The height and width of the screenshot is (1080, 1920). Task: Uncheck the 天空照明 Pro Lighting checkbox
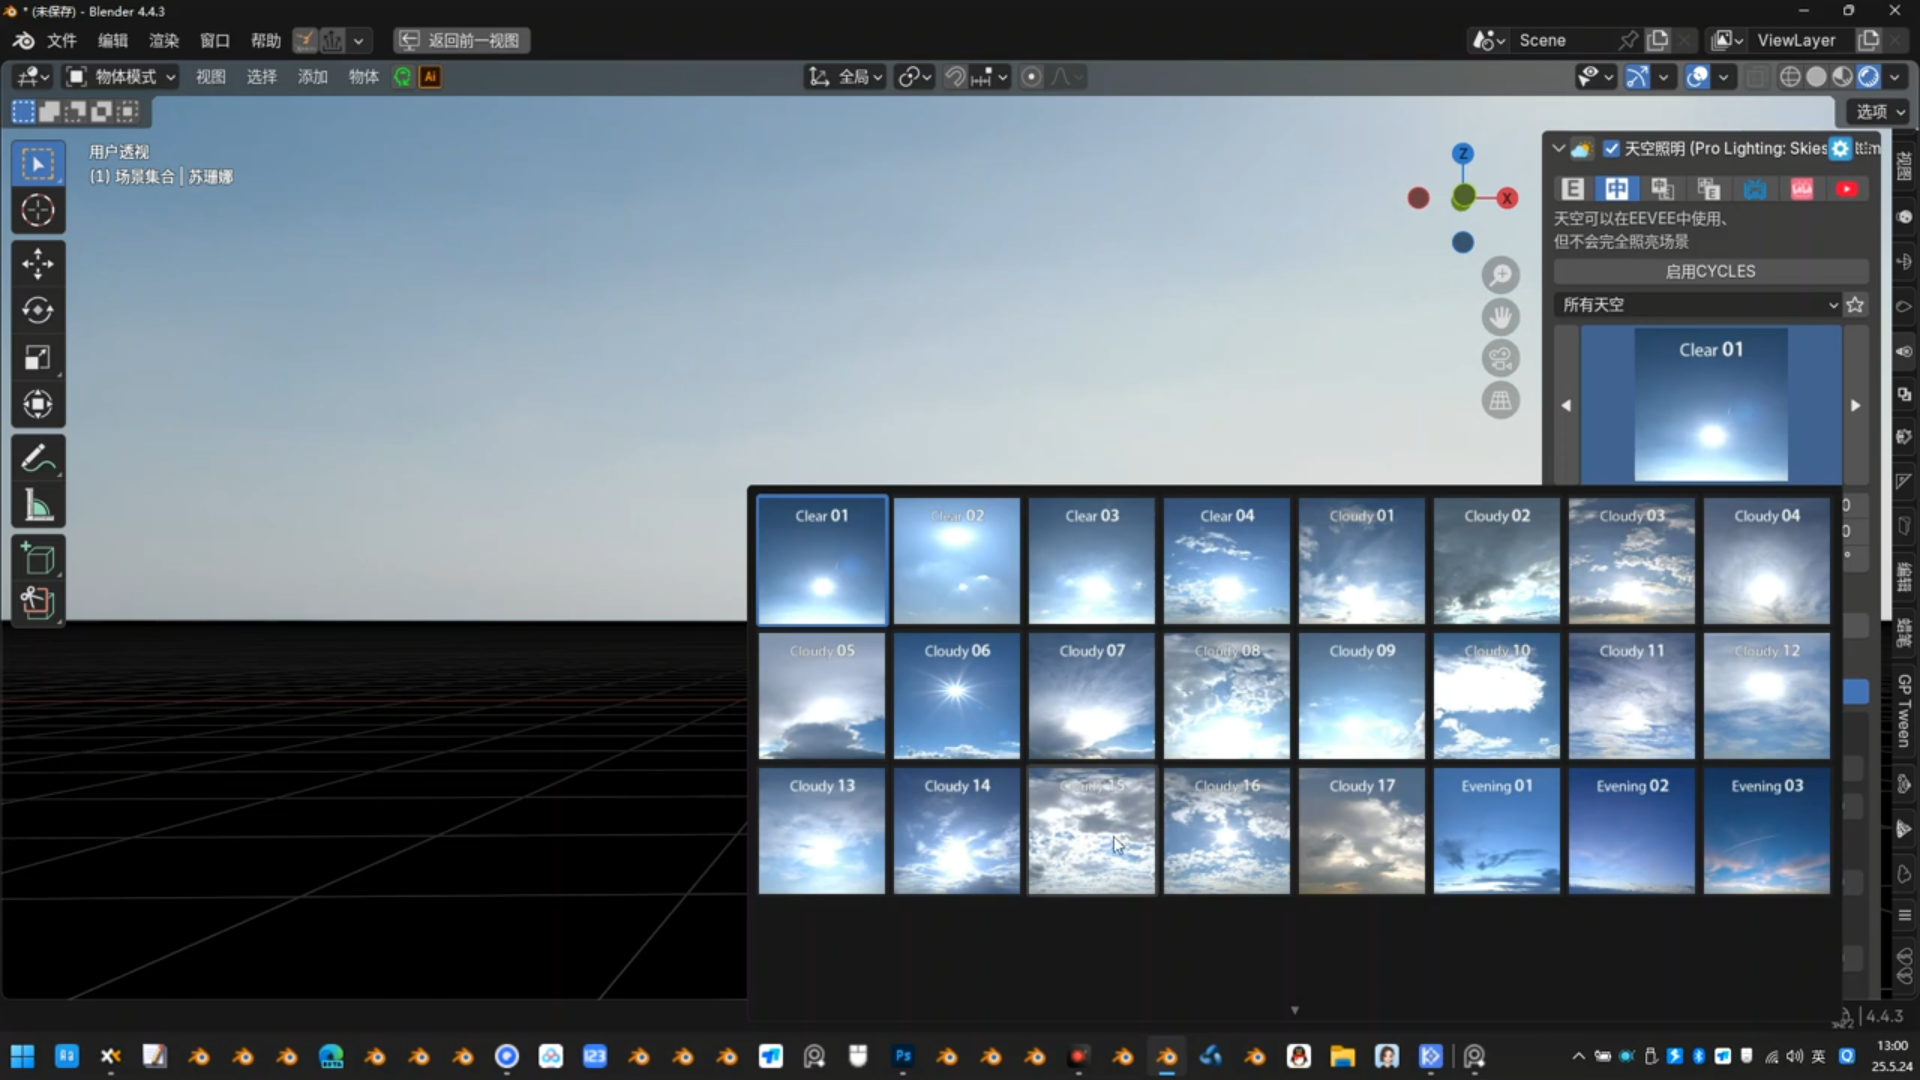pos(1611,149)
